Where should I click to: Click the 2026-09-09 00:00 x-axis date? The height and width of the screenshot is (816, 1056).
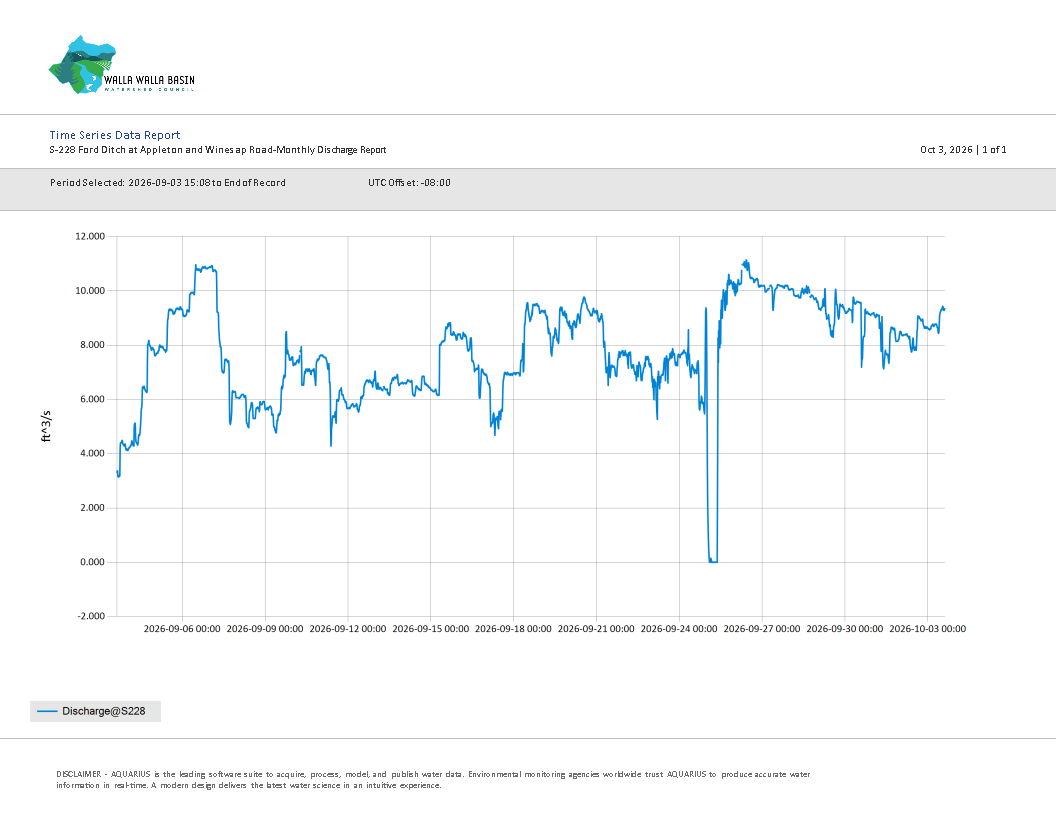coord(265,629)
